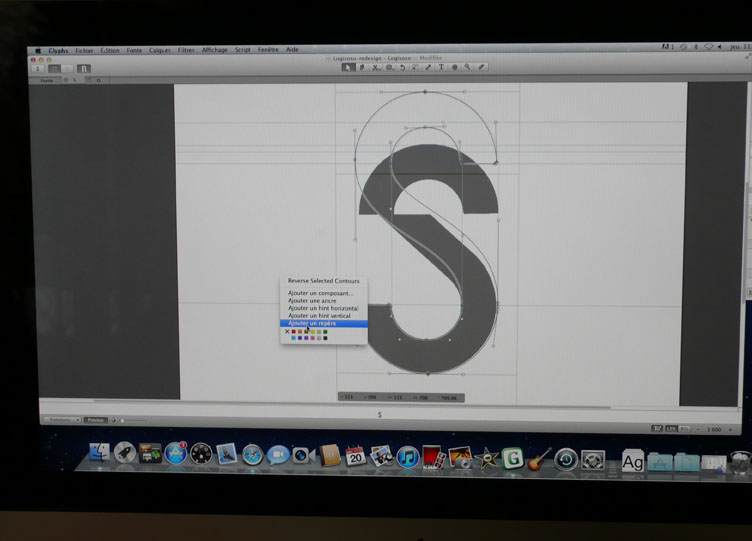Open Glyphs app icon in the Dock
The height and width of the screenshot is (541, 752).
512,458
